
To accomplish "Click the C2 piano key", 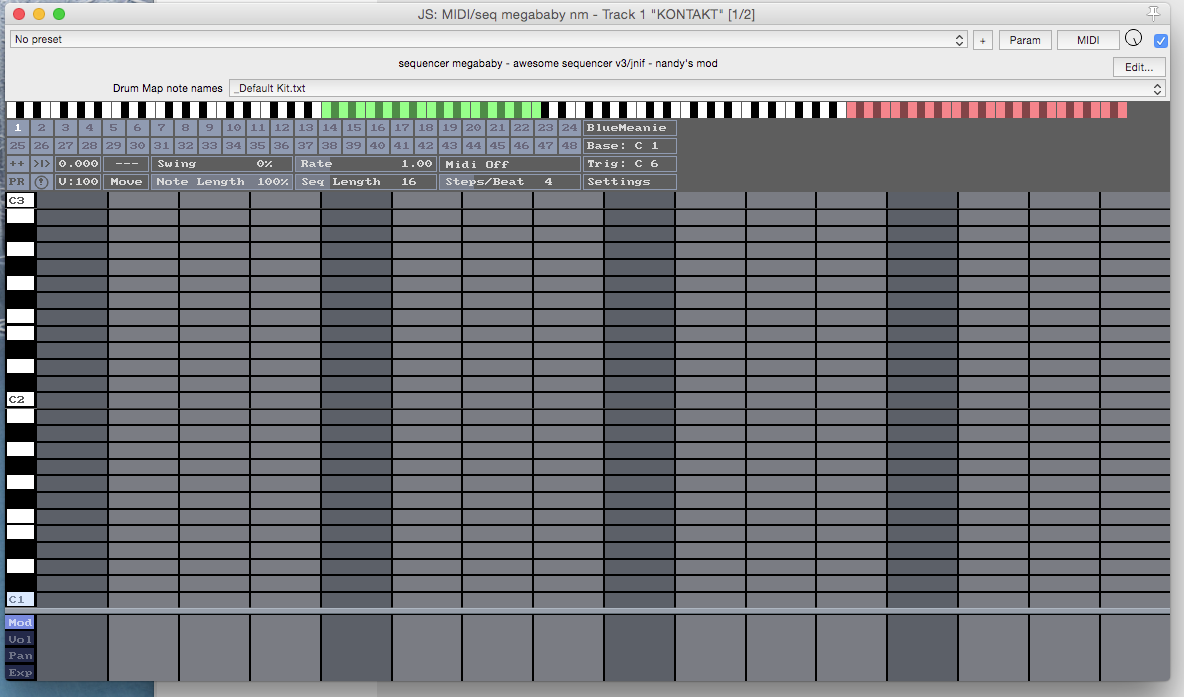I will tap(20, 399).
